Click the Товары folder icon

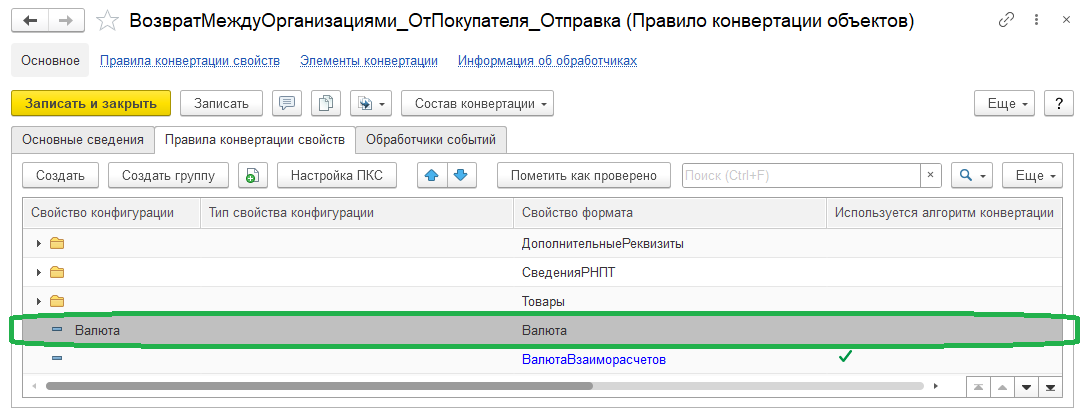click(x=57, y=301)
